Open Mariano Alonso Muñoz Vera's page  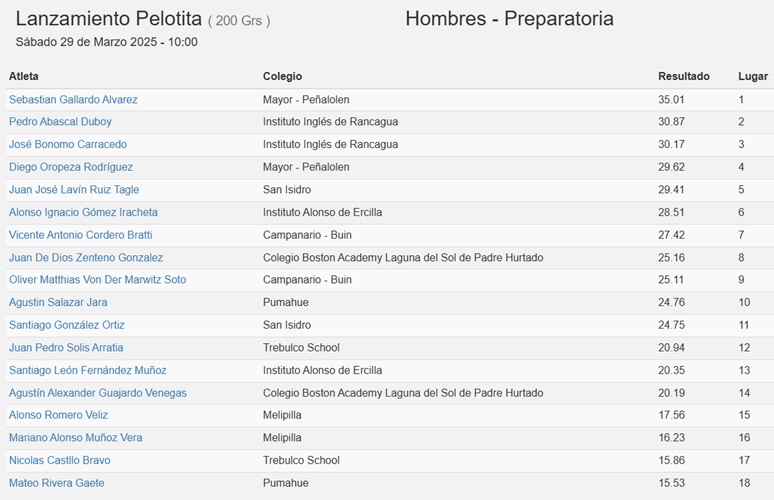tap(76, 438)
